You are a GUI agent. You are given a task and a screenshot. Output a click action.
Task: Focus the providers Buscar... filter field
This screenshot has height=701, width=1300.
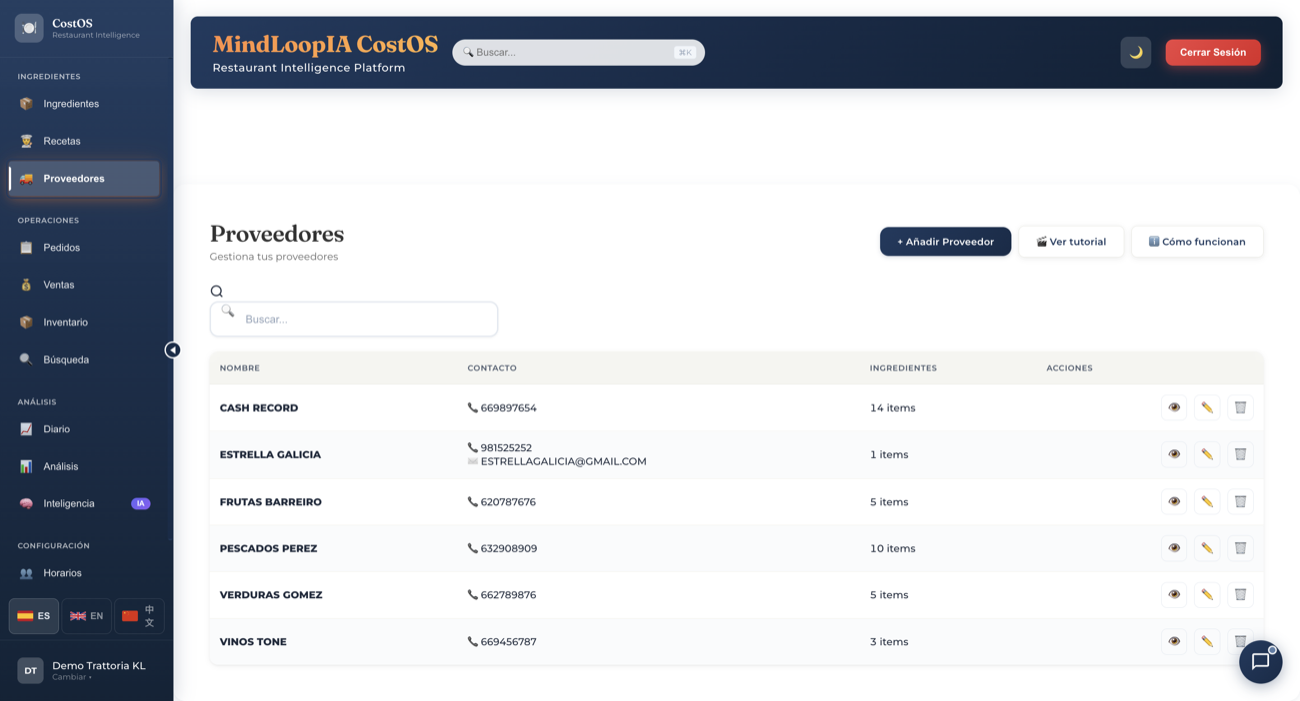(x=354, y=319)
